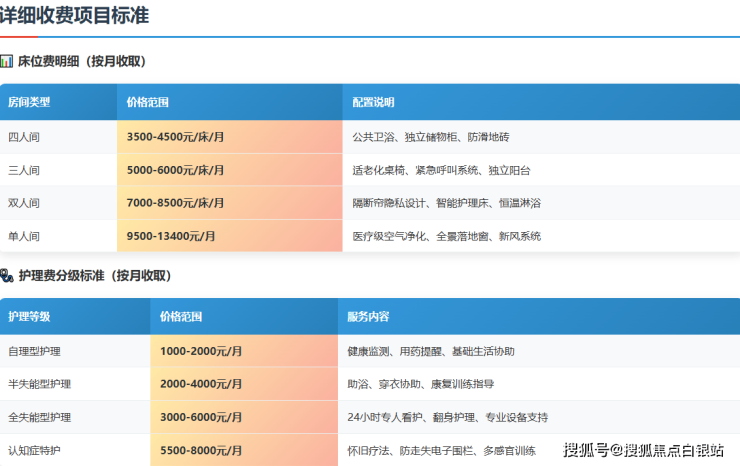The height and width of the screenshot is (466, 740).
Task: Click the 医疗级空气净化 configuration description
Action: pyautogui.click(x=391, y=237)
